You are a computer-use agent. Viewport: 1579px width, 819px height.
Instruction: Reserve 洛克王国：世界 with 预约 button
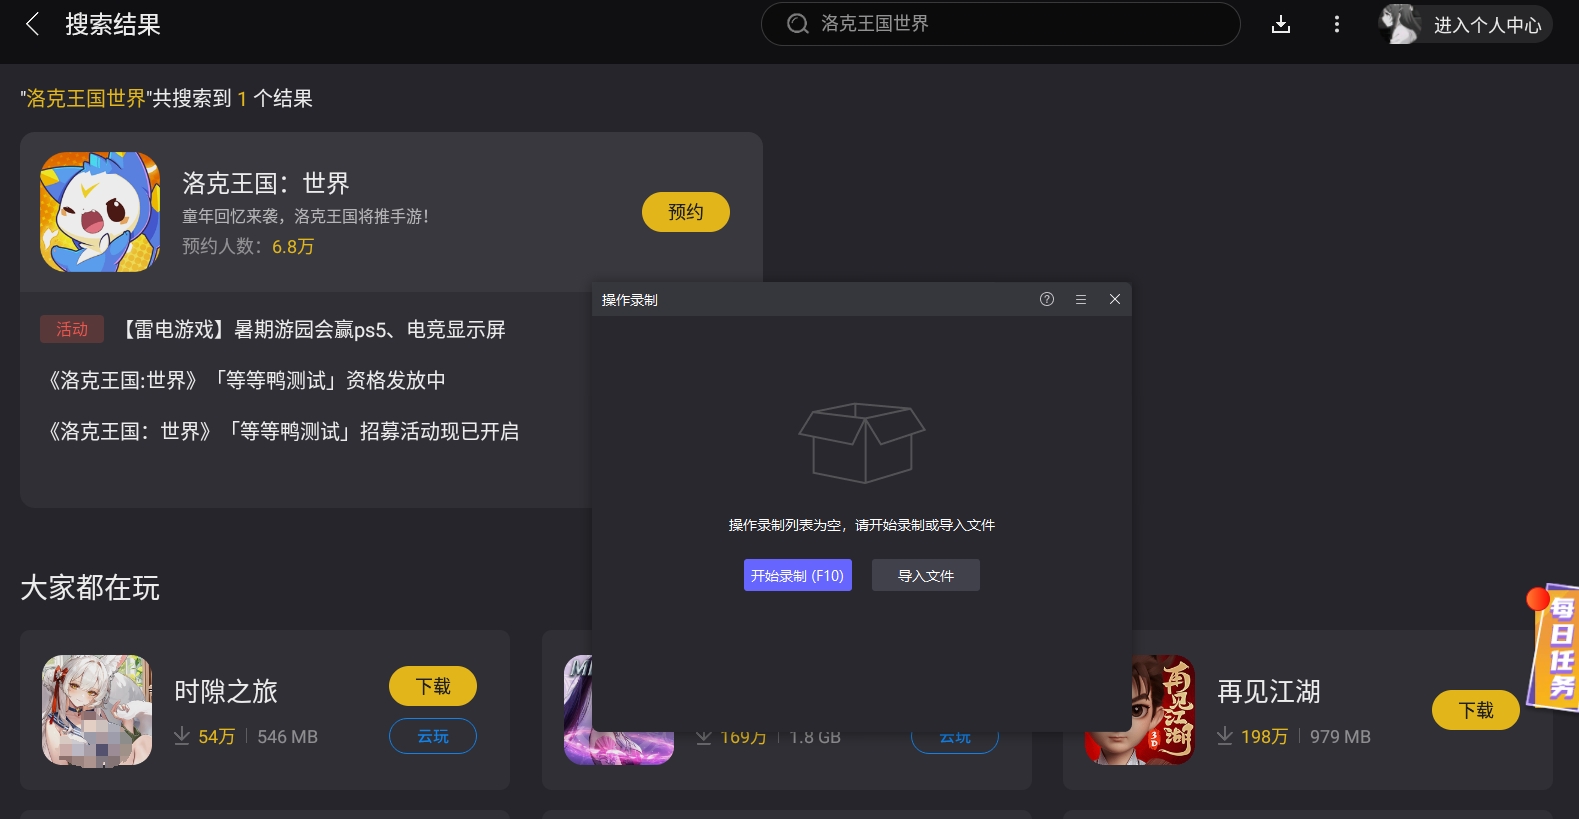[686, 212]
